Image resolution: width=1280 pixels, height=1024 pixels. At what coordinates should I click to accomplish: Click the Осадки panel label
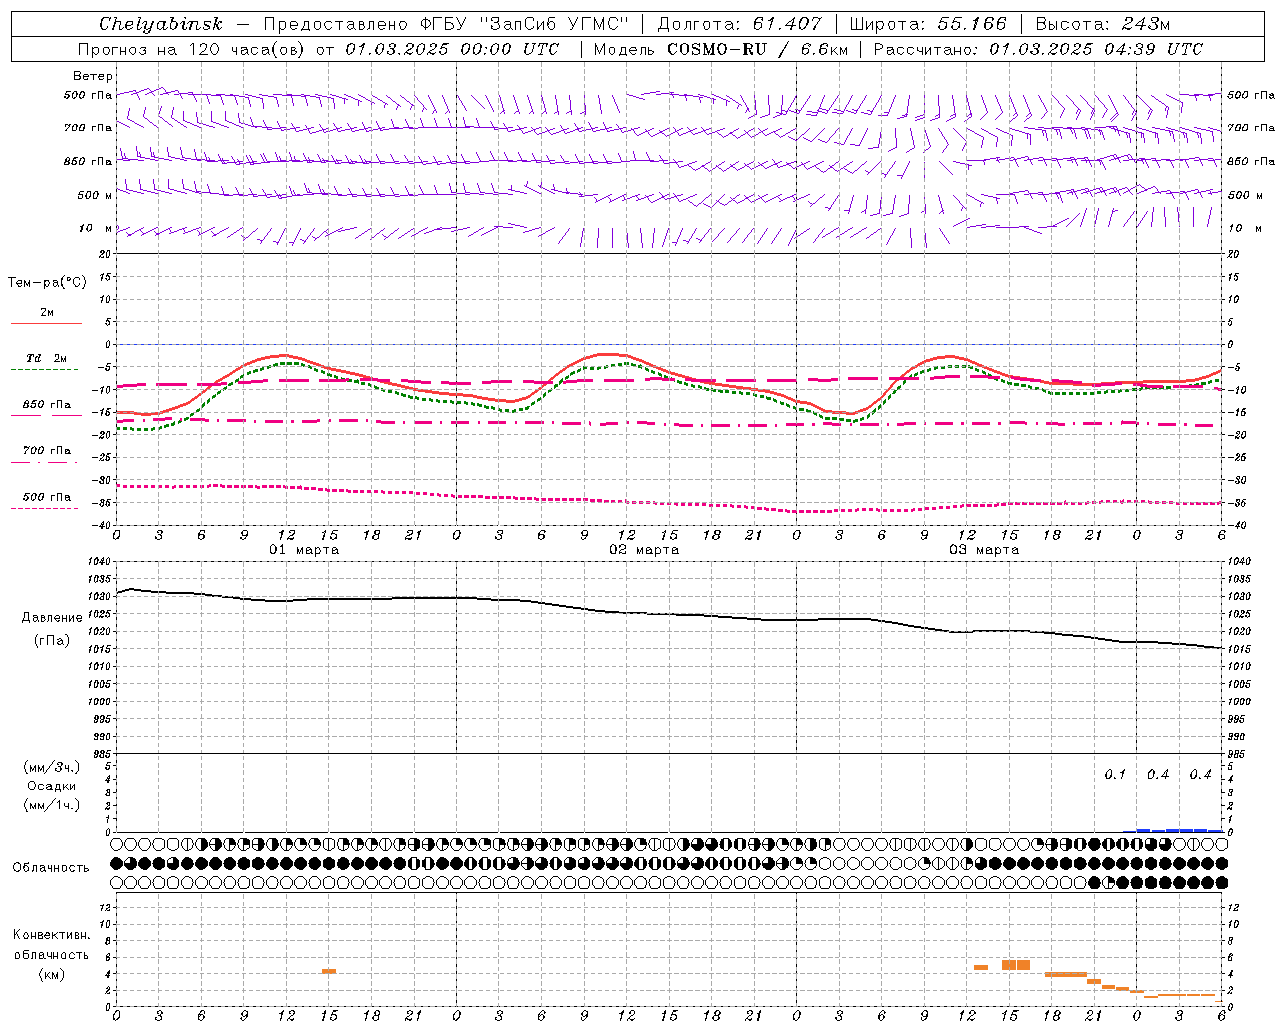pyautogui.click(x=52, y=786)
